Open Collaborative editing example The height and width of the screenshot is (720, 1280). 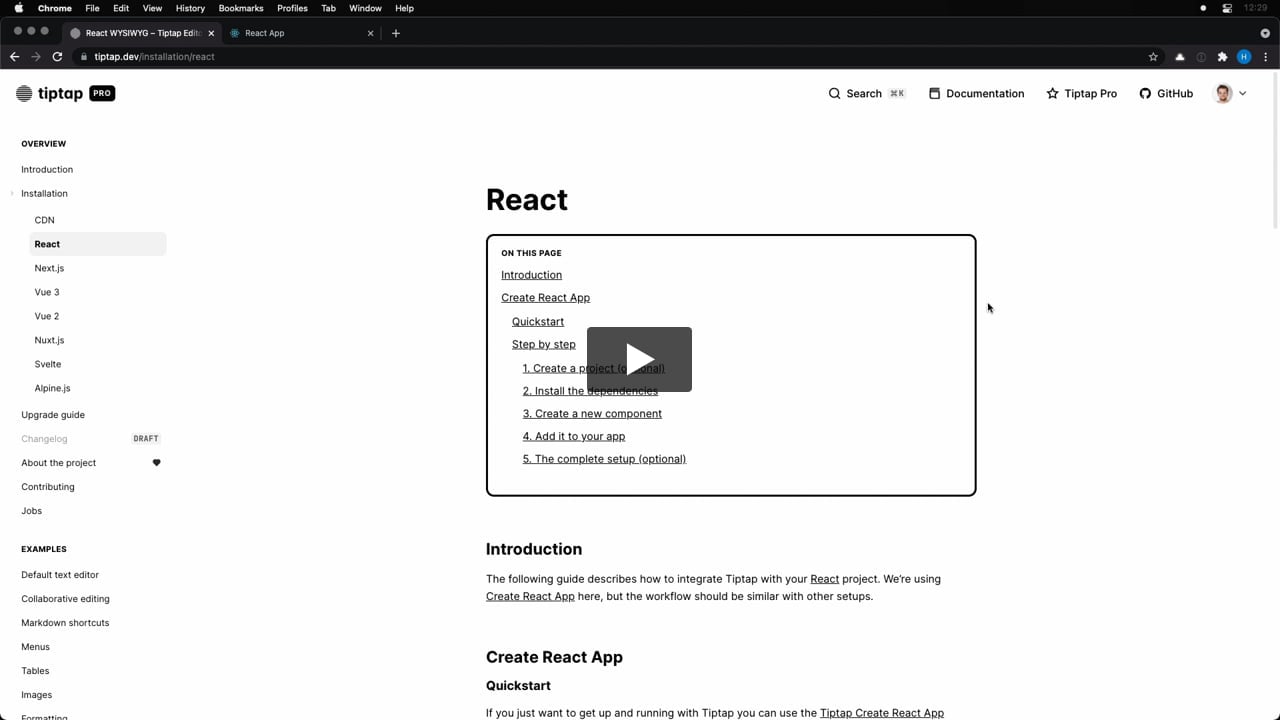[65, 599]
